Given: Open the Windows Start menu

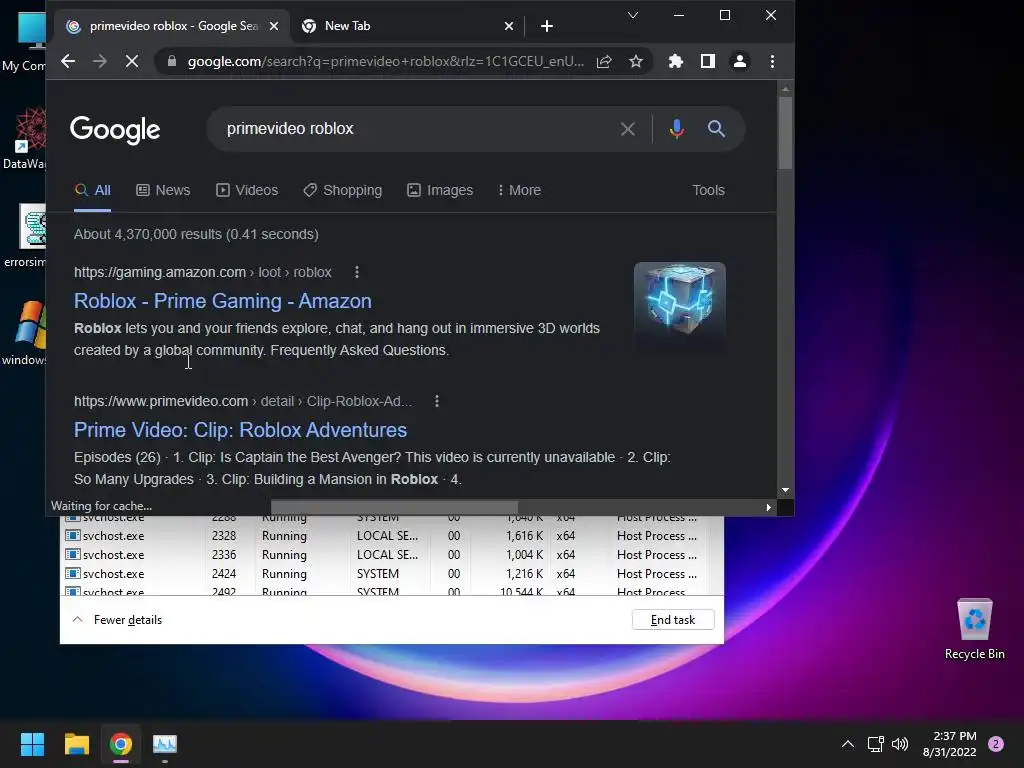Looking at the screenshot, I should (32, 744).
